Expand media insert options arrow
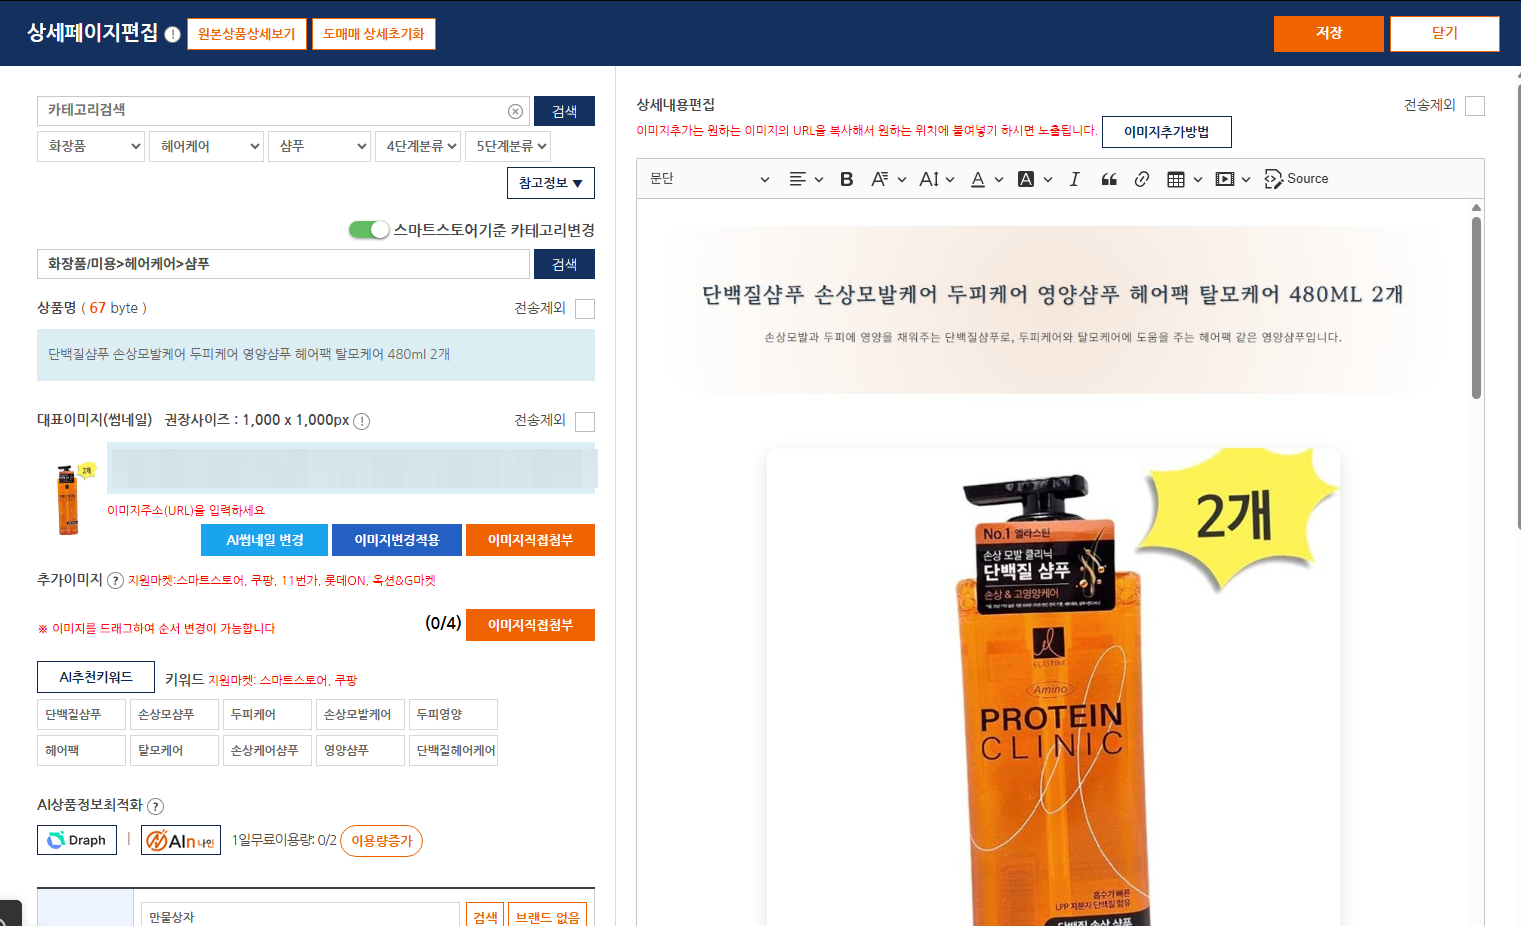 (1246, 180)
